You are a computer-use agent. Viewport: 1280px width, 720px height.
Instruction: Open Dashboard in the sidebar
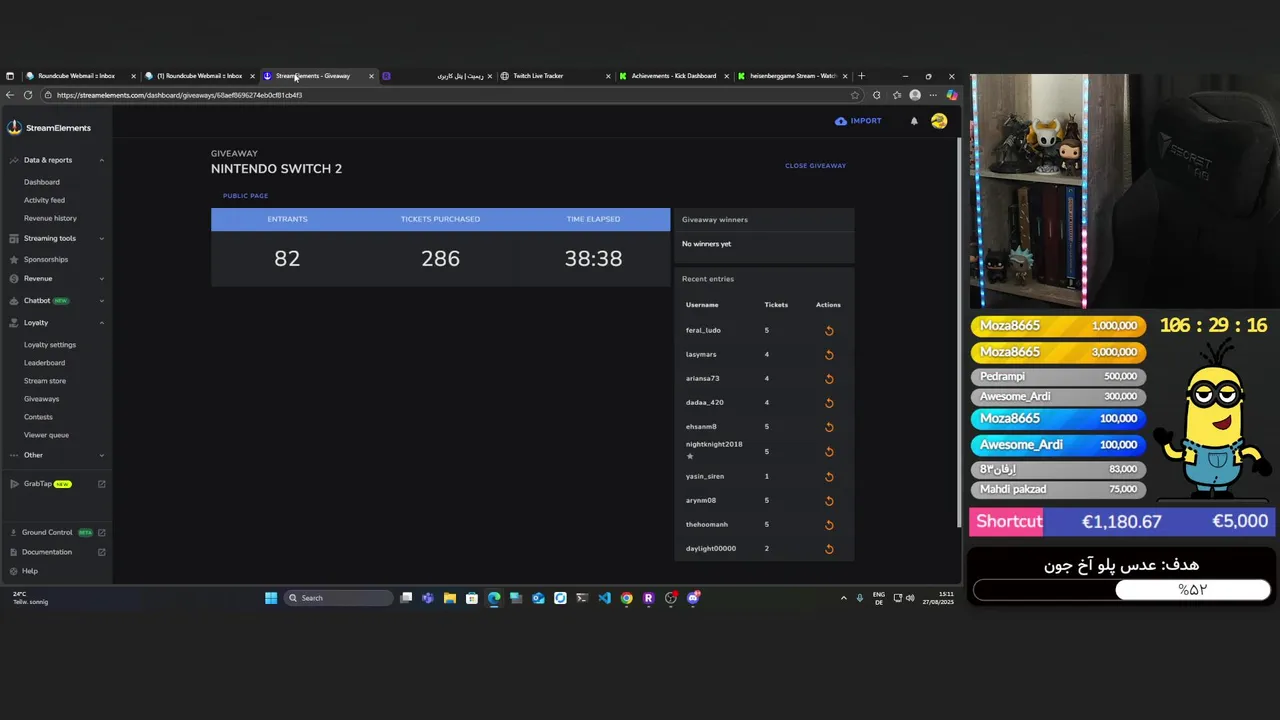42,182
